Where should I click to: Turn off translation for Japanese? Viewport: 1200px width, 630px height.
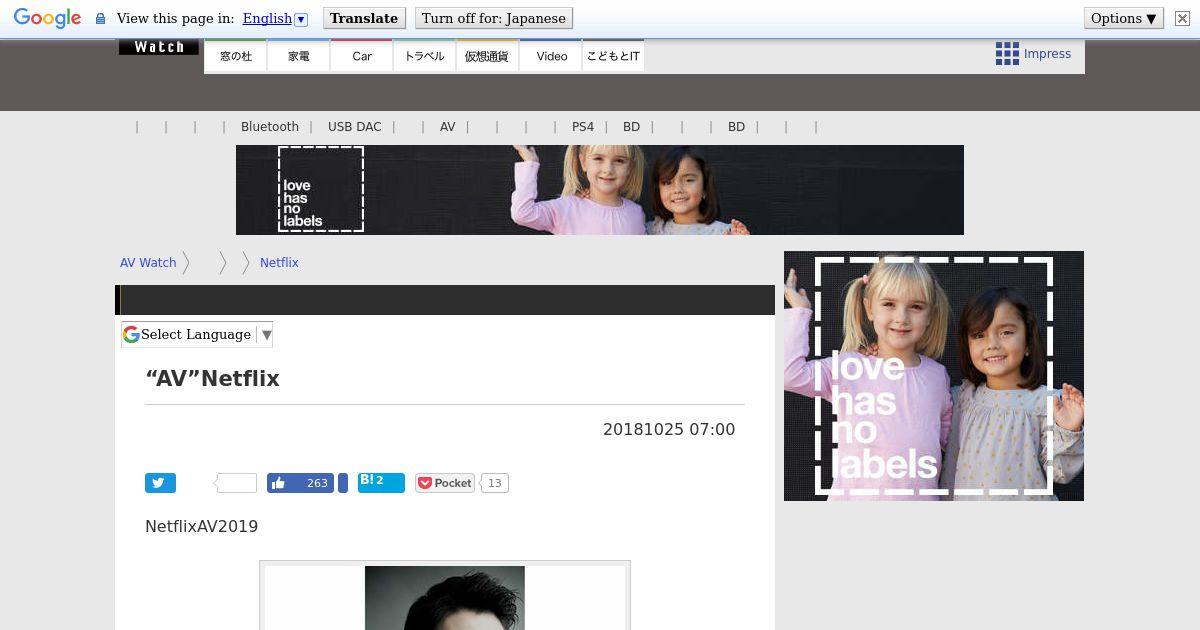pyautogui.click(x=493, y=18)
